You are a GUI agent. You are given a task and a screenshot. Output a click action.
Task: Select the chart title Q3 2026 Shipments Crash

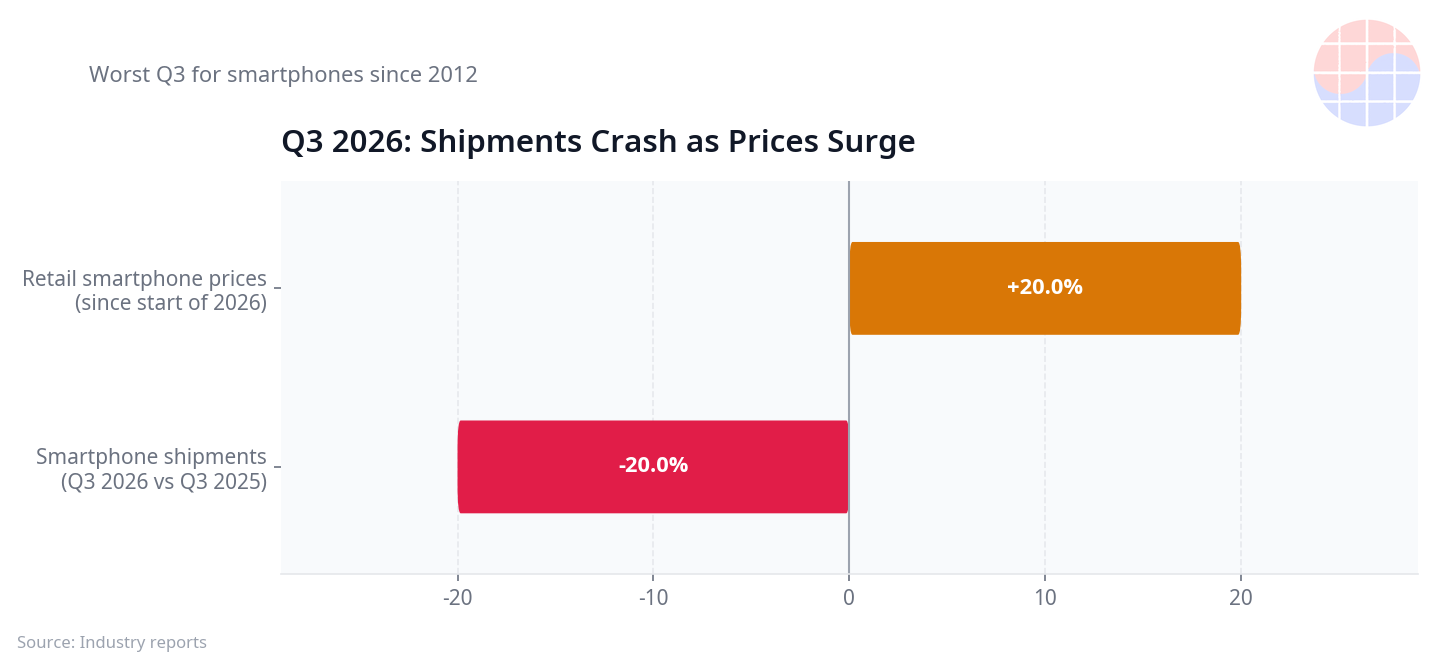coord(598,142)
